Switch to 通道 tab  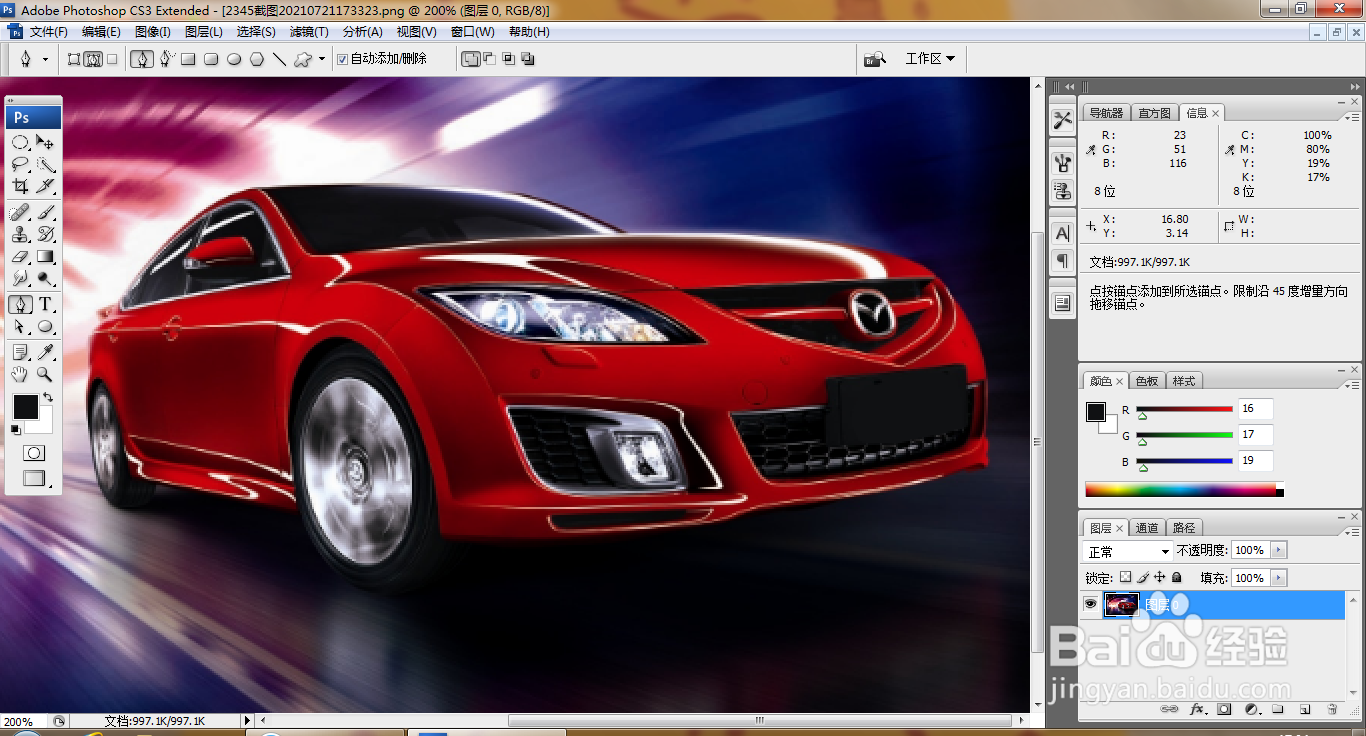click(x=1147, y=528)
